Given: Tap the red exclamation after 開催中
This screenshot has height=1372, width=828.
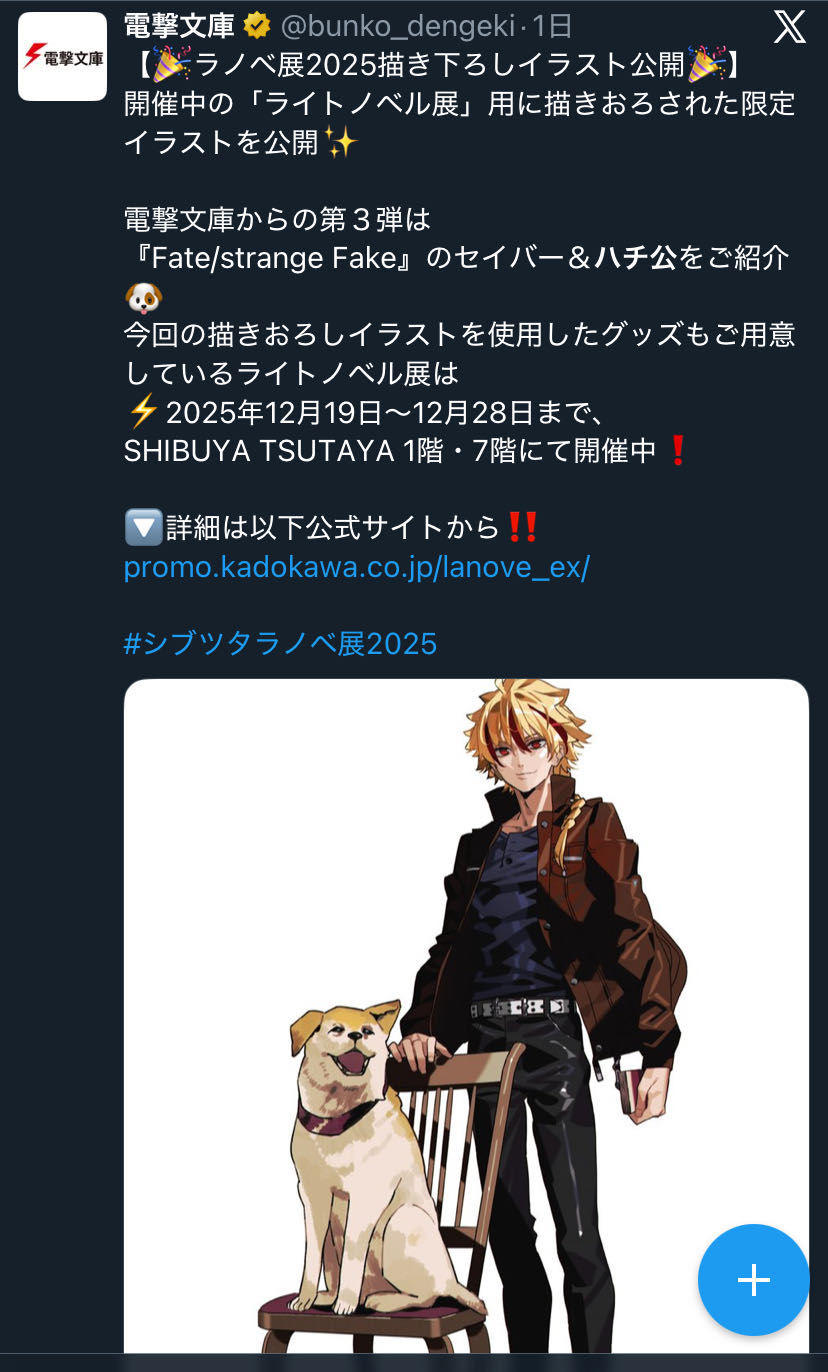Looking at the screenshot, I should (677, 450).
